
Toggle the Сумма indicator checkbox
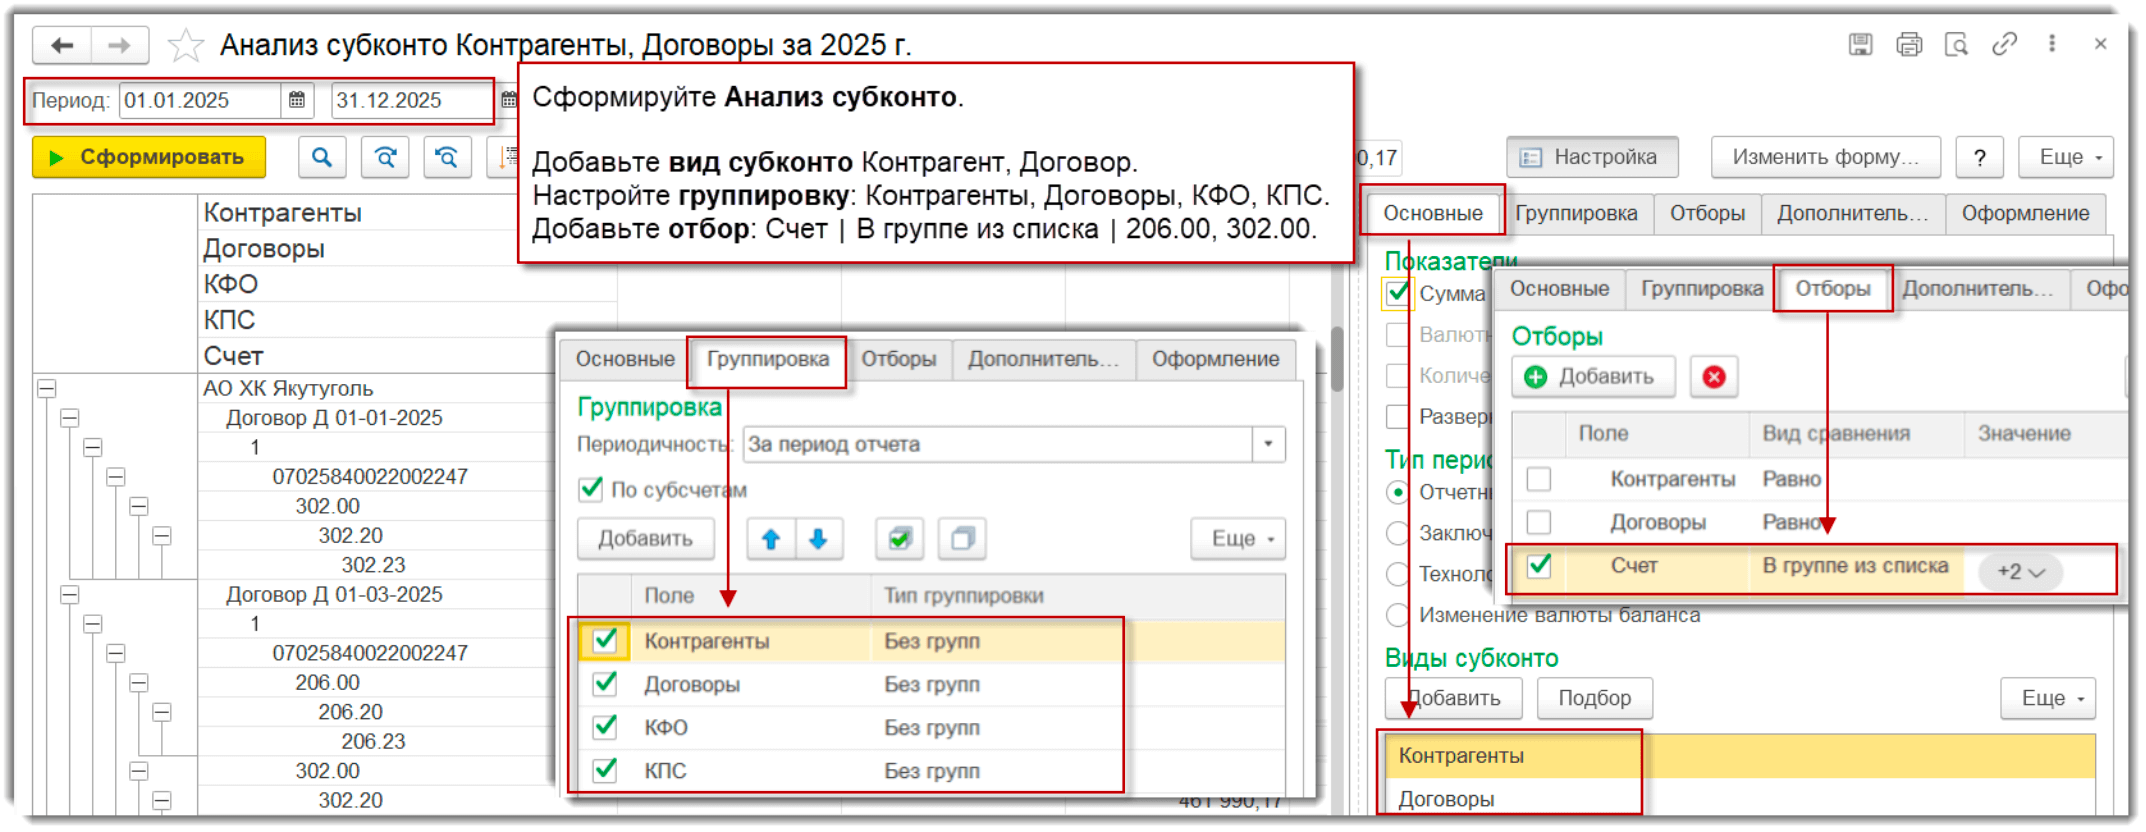point(1398,293)
